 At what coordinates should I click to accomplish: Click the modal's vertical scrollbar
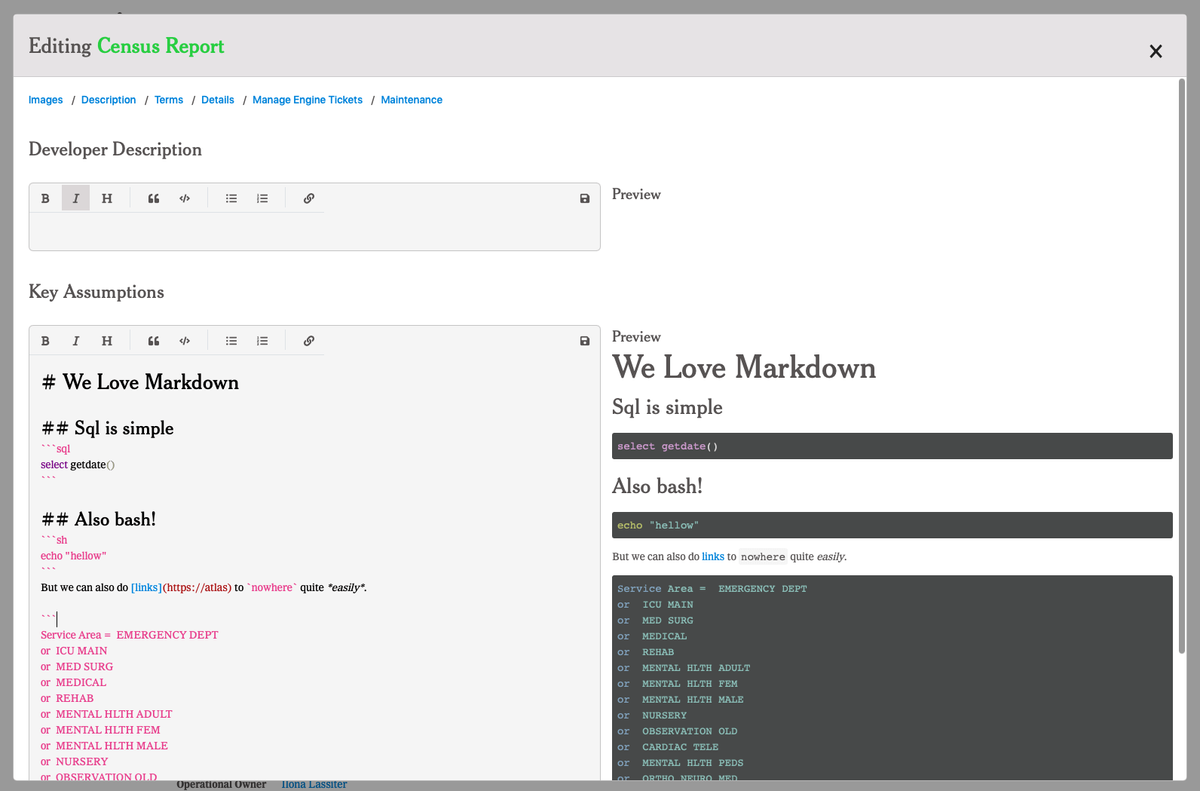[x=1183, y=365]
